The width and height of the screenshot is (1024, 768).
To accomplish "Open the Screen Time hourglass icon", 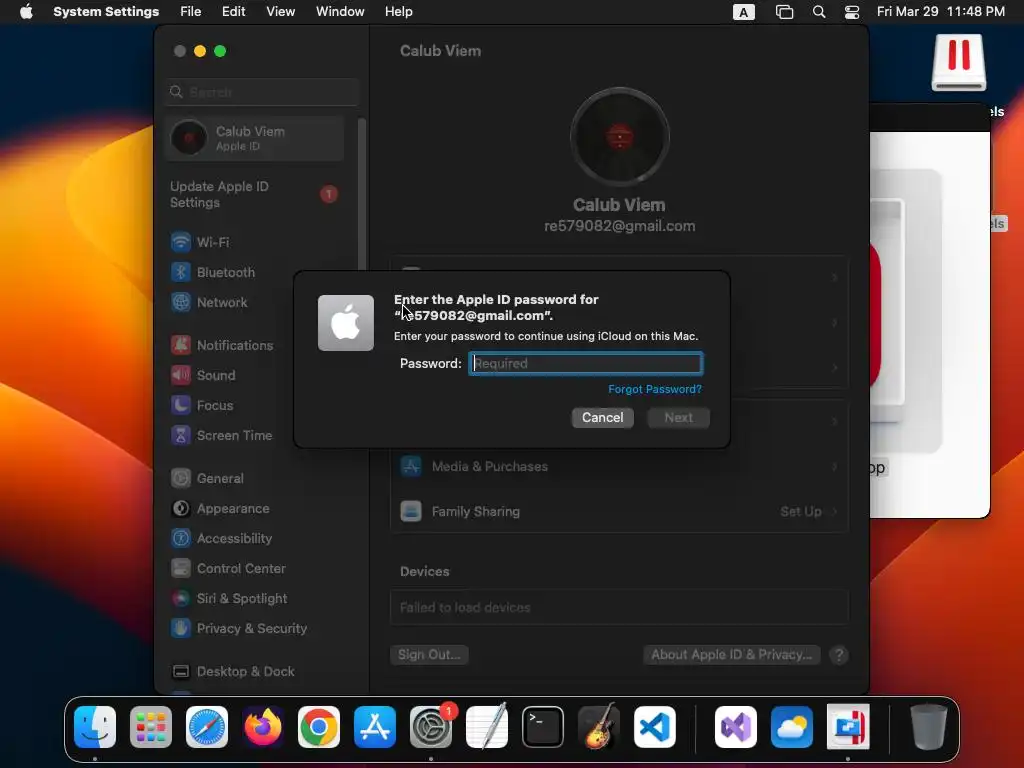I will (181, 435).
